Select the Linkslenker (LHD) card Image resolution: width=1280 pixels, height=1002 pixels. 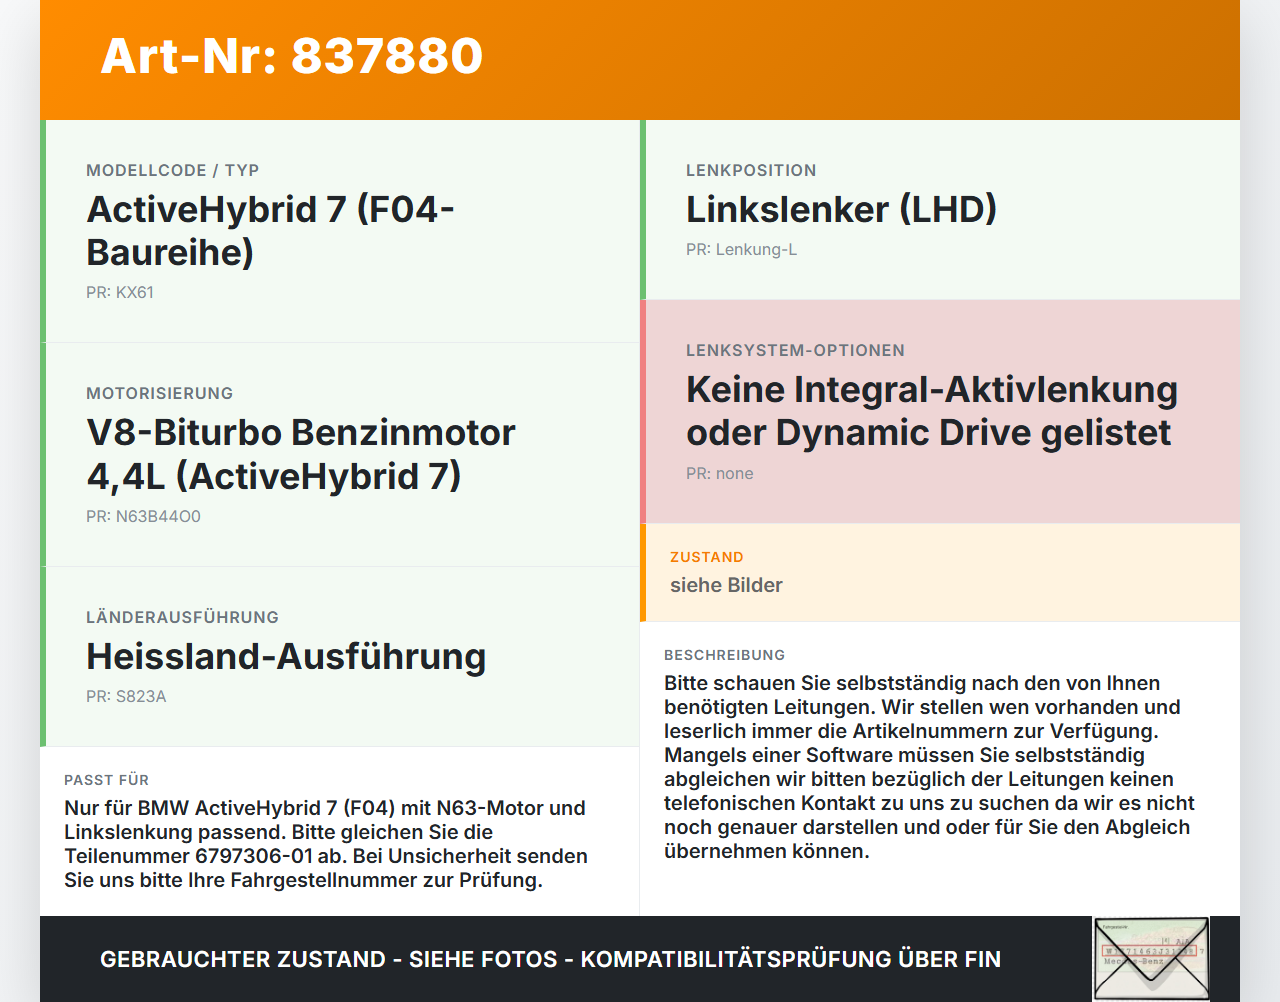(940, 210)
